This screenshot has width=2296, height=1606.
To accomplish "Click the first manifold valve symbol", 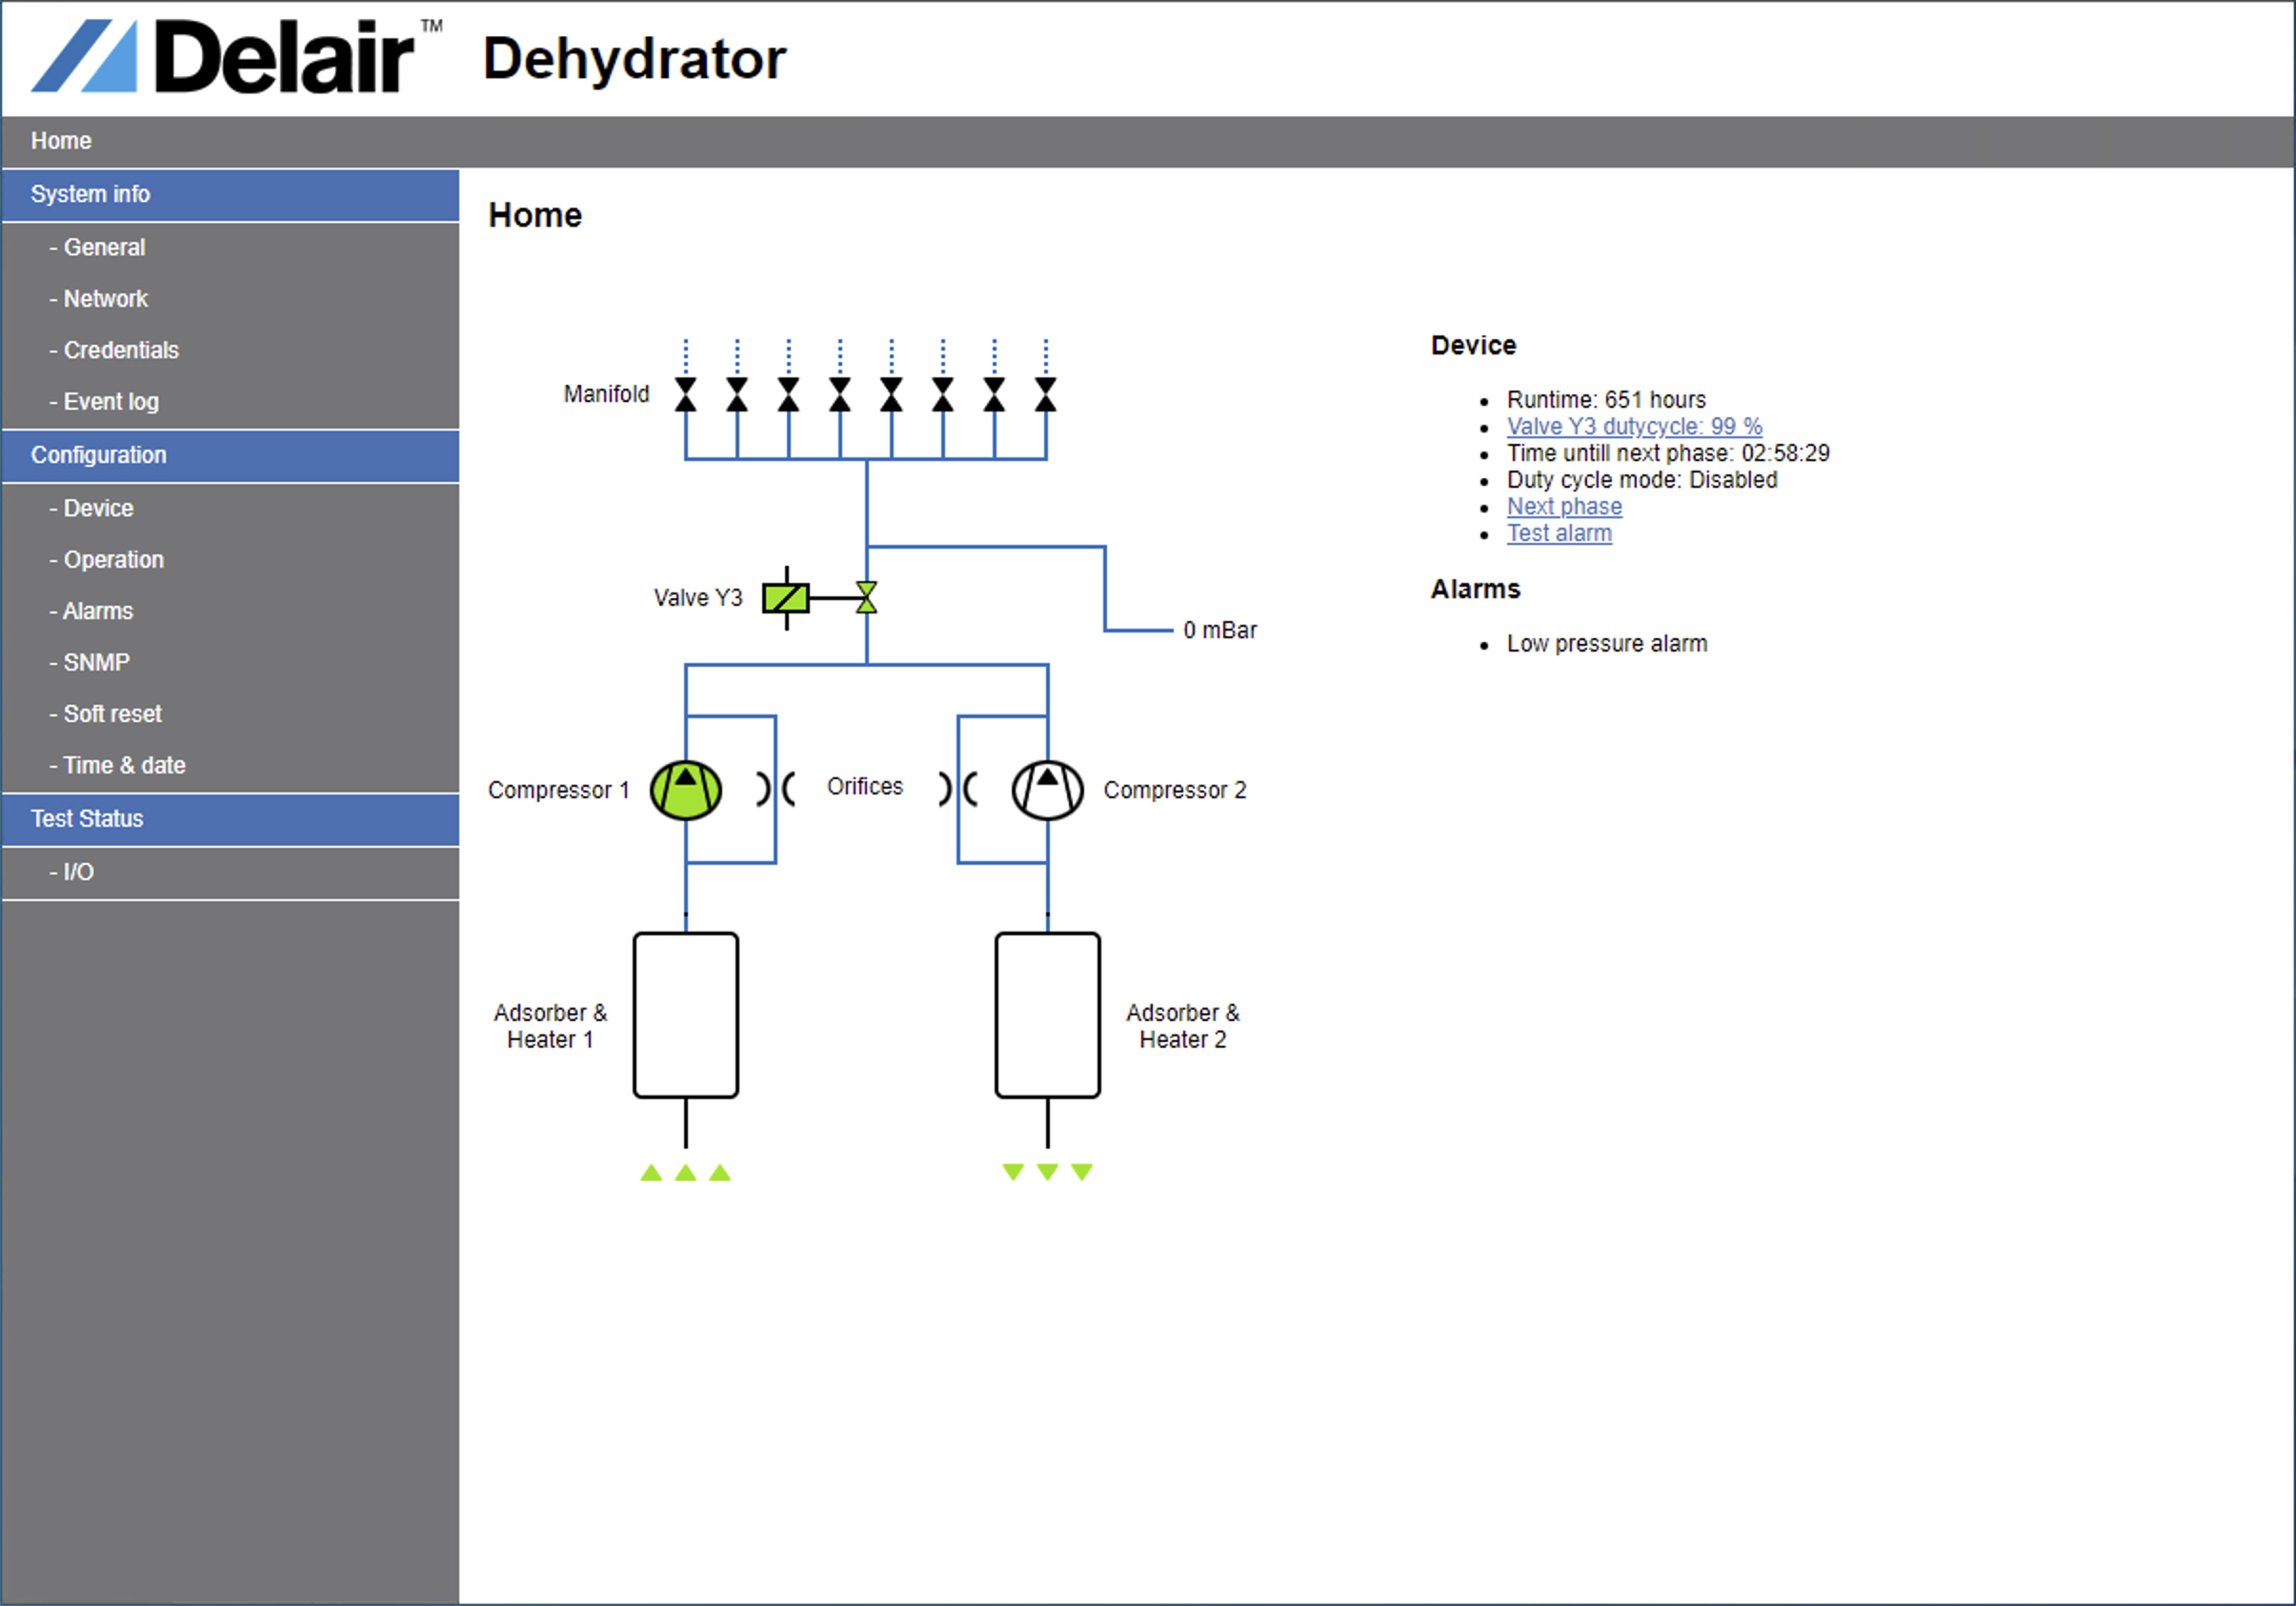I will point(685,394).
